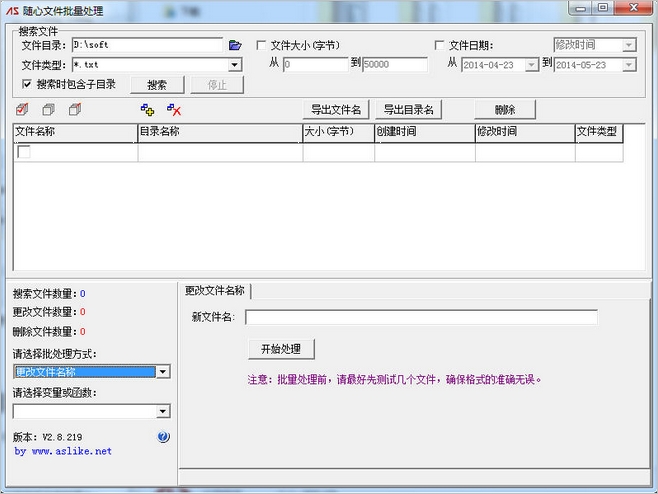Click the 搜索 button
Image resolution: width=658 pixels, height=494 pixels.
pyautogui.click(x=157, y=85)
